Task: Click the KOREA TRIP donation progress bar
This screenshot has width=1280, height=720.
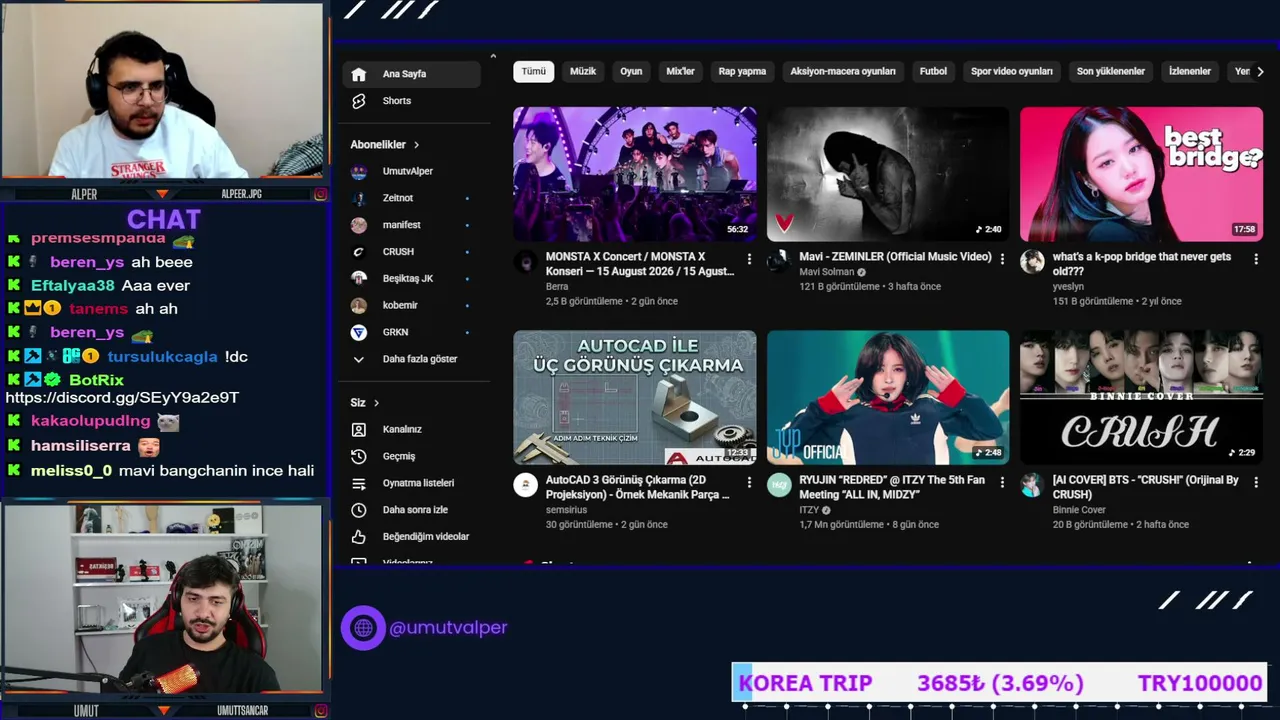Action: click(1000, 683)
